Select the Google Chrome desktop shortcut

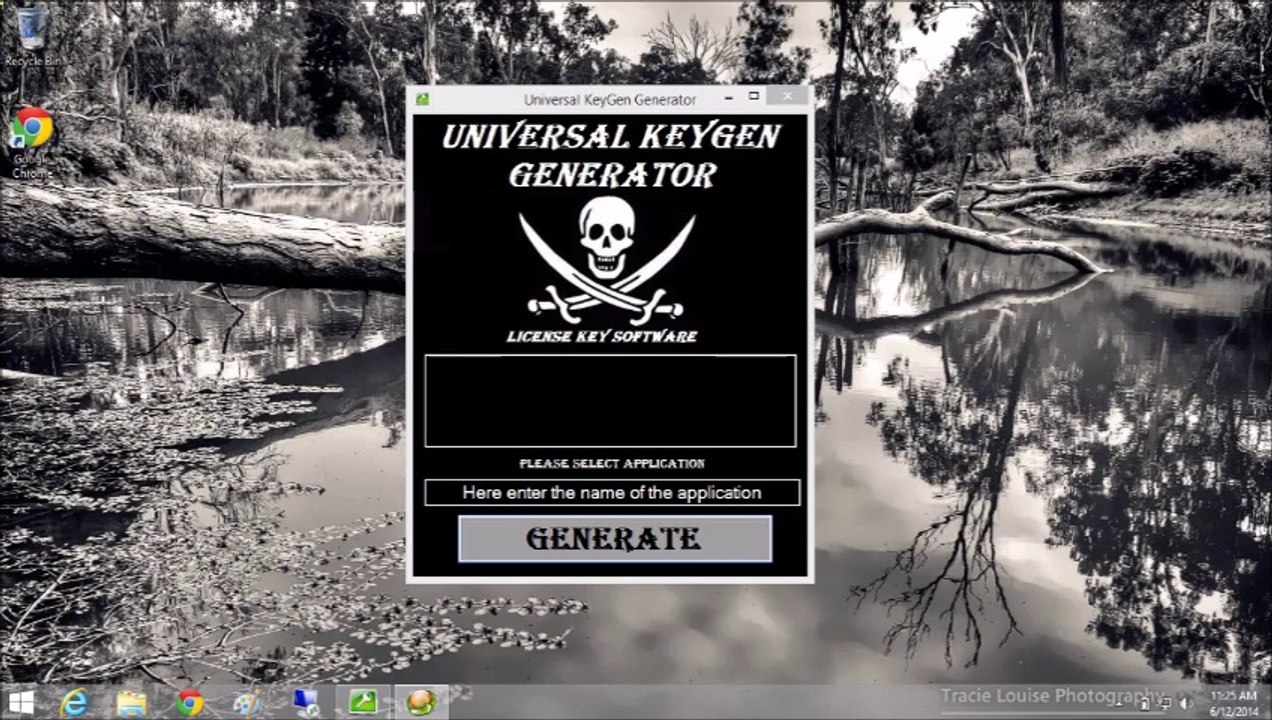click(x=32, y=143)
